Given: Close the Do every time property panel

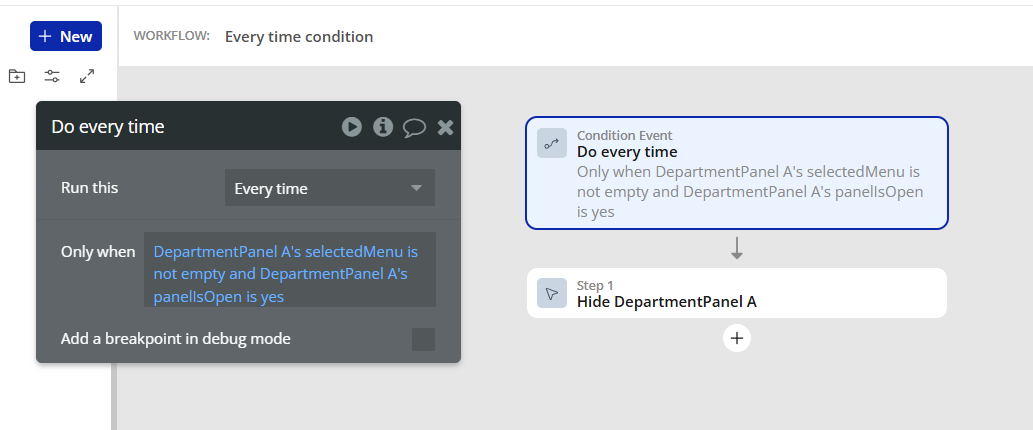Looking at the screenshot, I should 446,128.
